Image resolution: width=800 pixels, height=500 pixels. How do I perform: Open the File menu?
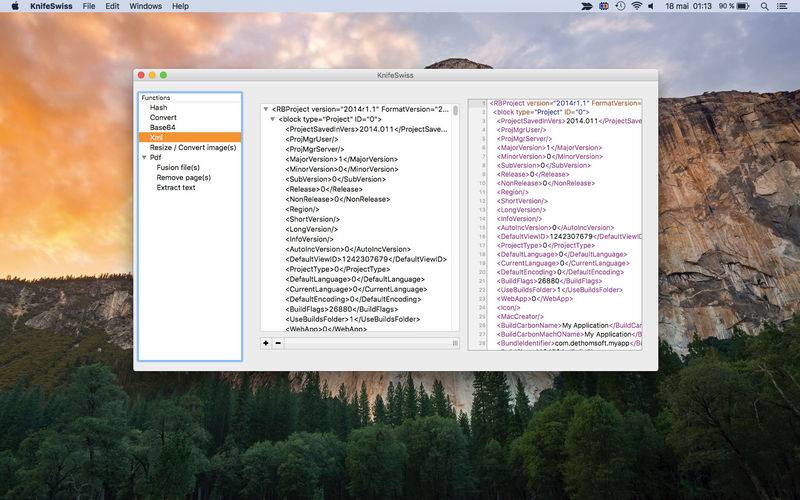pos(89,6)
